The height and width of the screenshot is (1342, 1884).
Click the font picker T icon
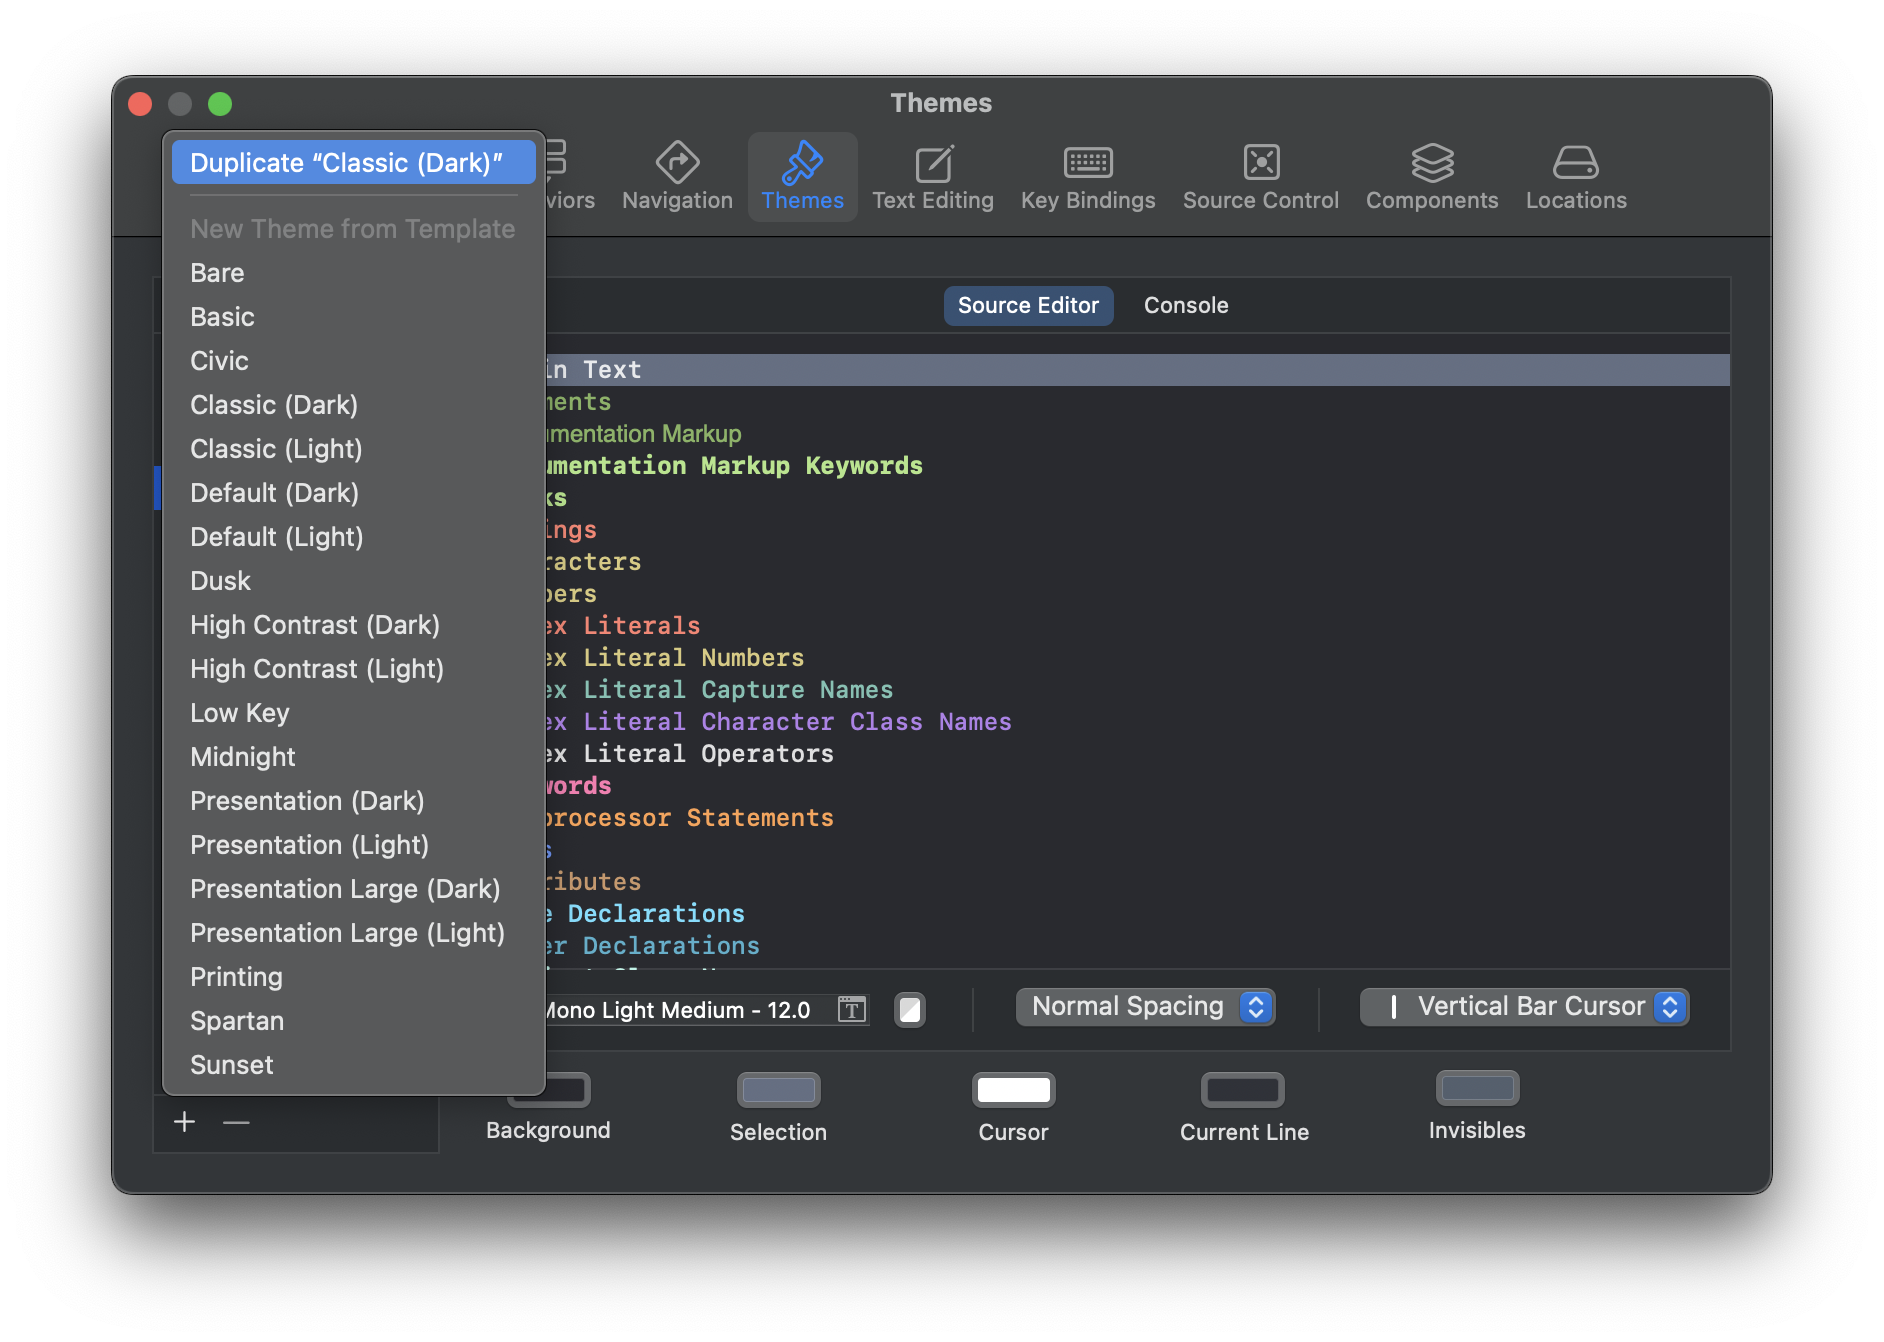852,1009
